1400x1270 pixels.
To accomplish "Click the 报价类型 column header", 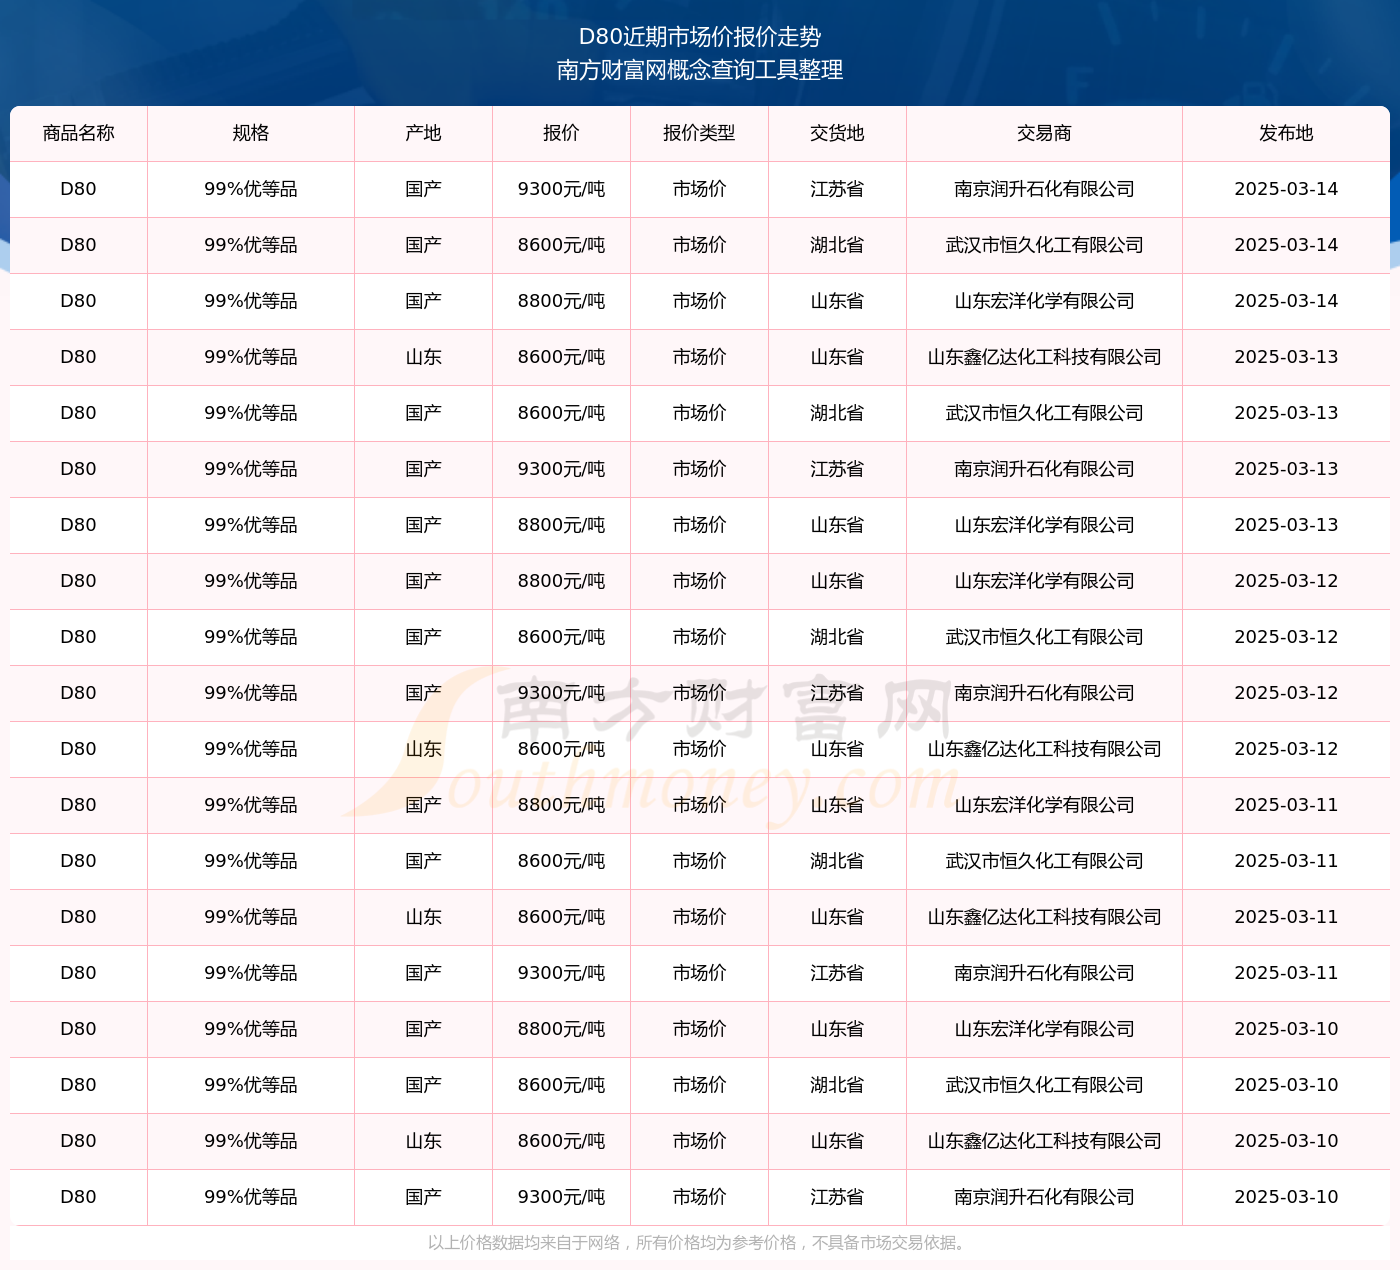I will pyautogui.click(x=699, y=133).
